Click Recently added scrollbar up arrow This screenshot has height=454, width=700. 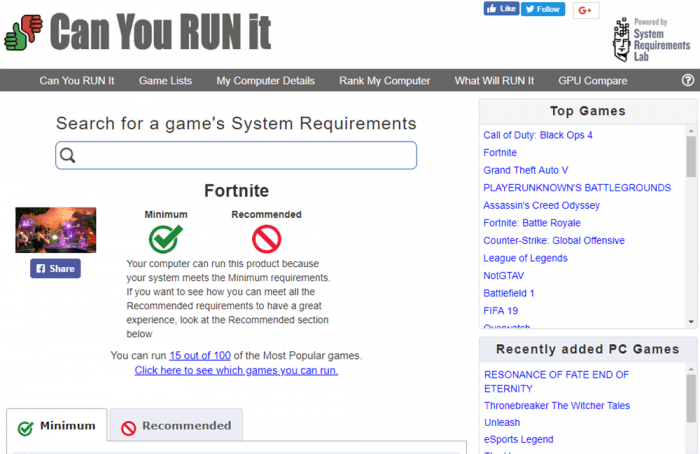[691, 369]
